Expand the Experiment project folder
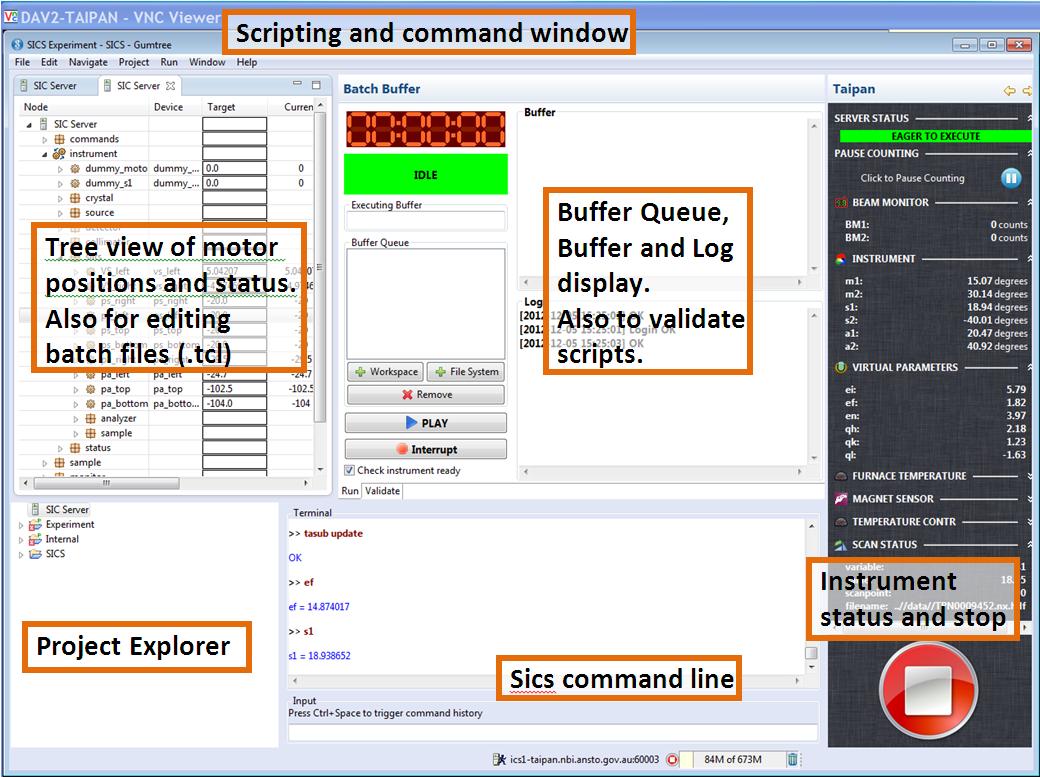1040x777 pixels. coord(21,525)
